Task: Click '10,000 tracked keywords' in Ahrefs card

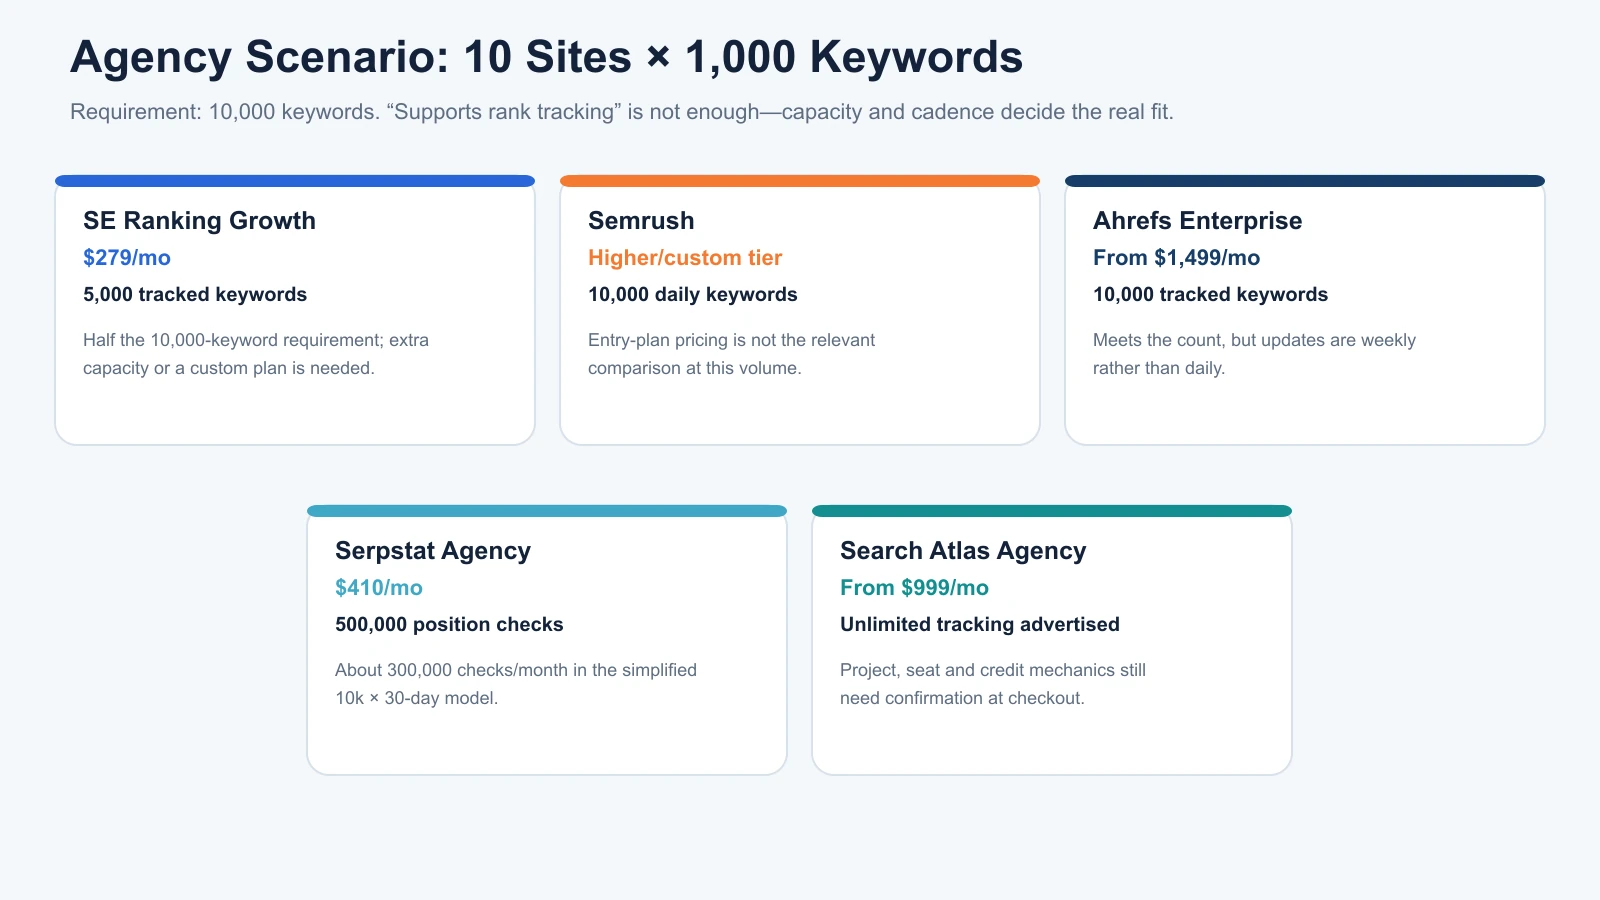Action: [x=1210, y=294]
